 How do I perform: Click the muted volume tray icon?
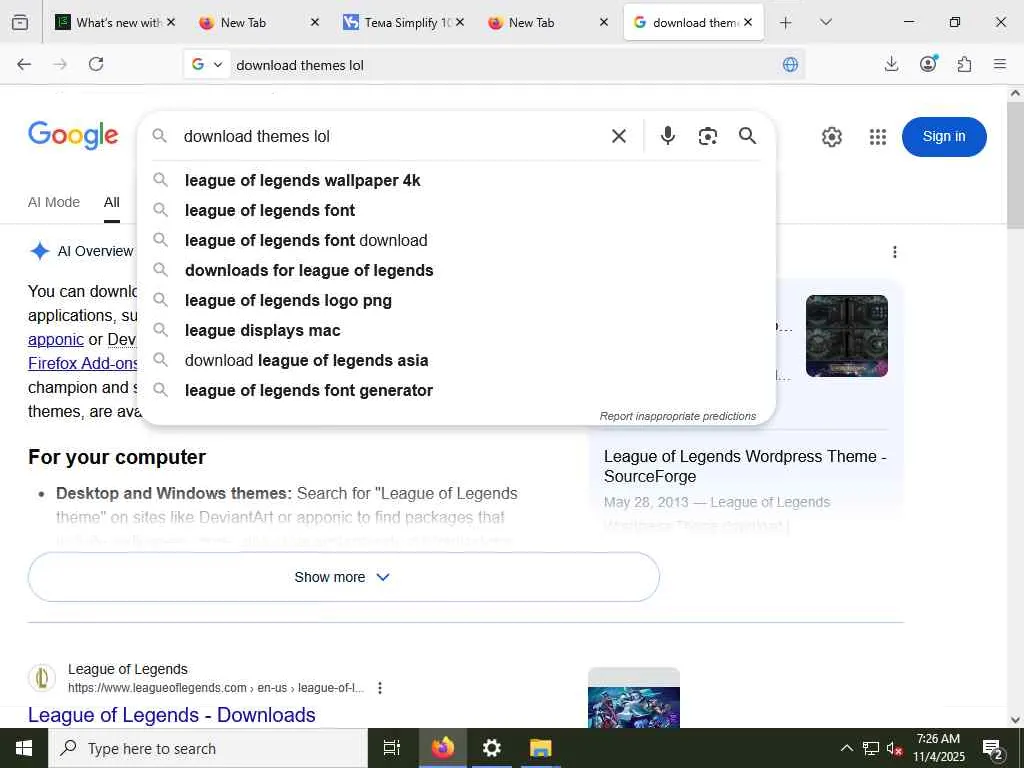tap(895, 748)
